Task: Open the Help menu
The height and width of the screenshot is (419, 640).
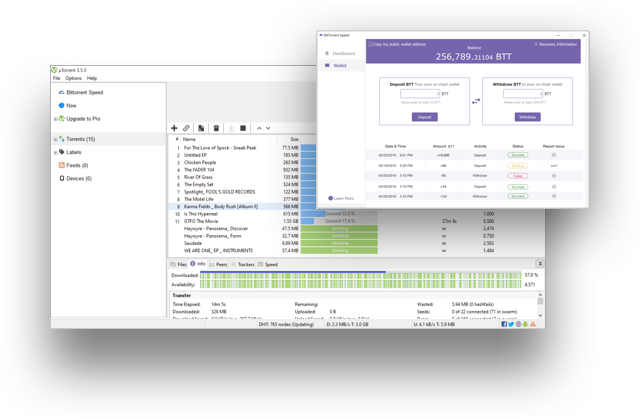Action: (x=92, y=78)
